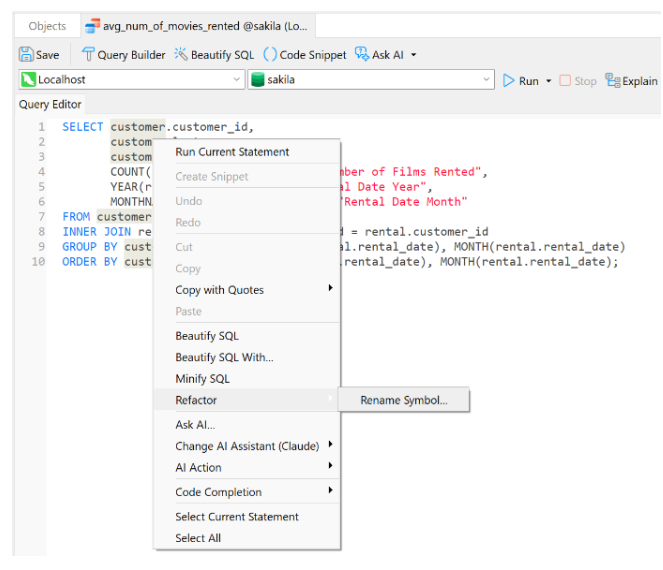Click the Code Snippet toolbar label

tap(313, 55)
